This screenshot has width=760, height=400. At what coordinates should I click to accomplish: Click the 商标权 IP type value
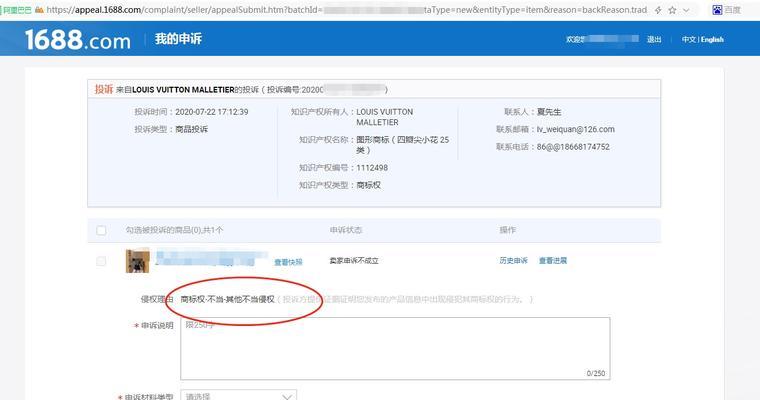tap(368, 185)
